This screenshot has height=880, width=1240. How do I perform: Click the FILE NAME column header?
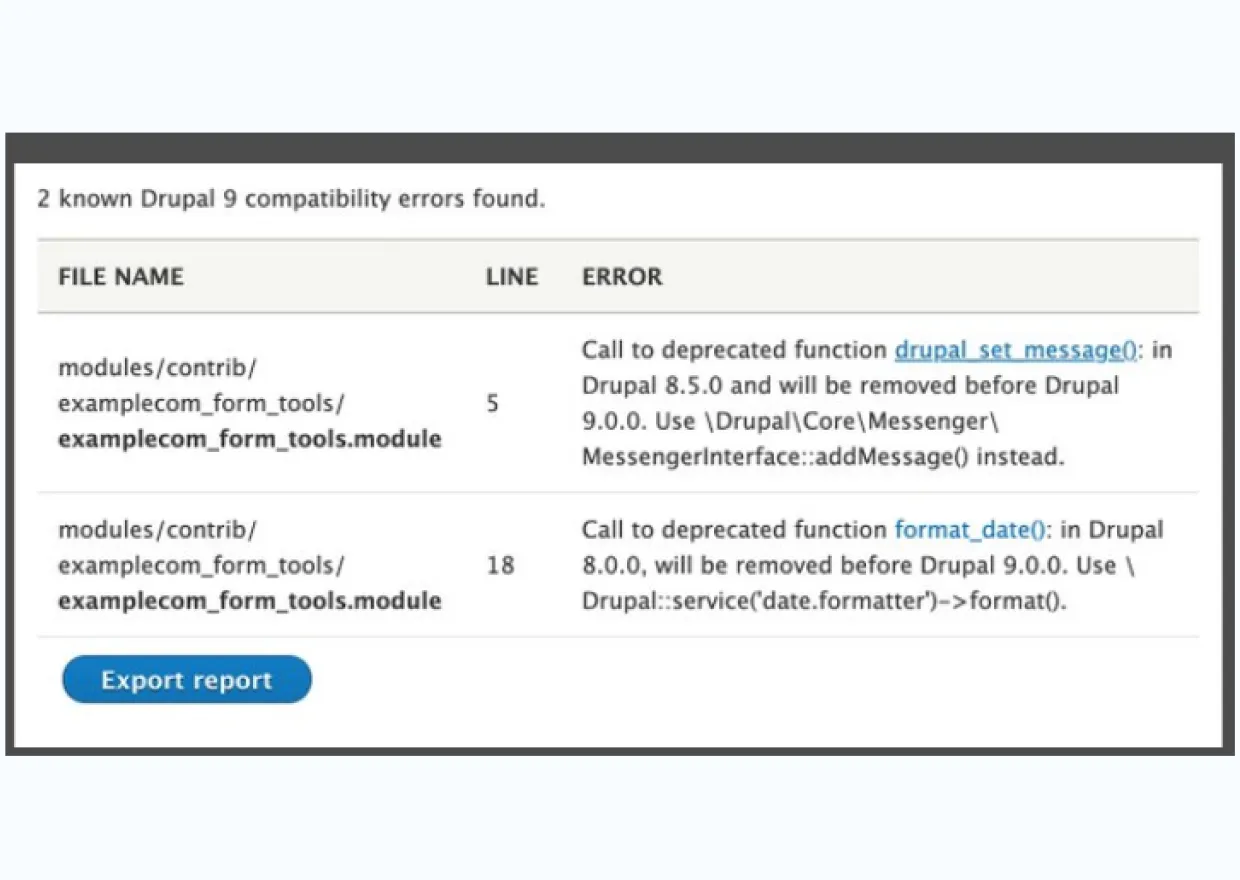(x=121, y=277)
